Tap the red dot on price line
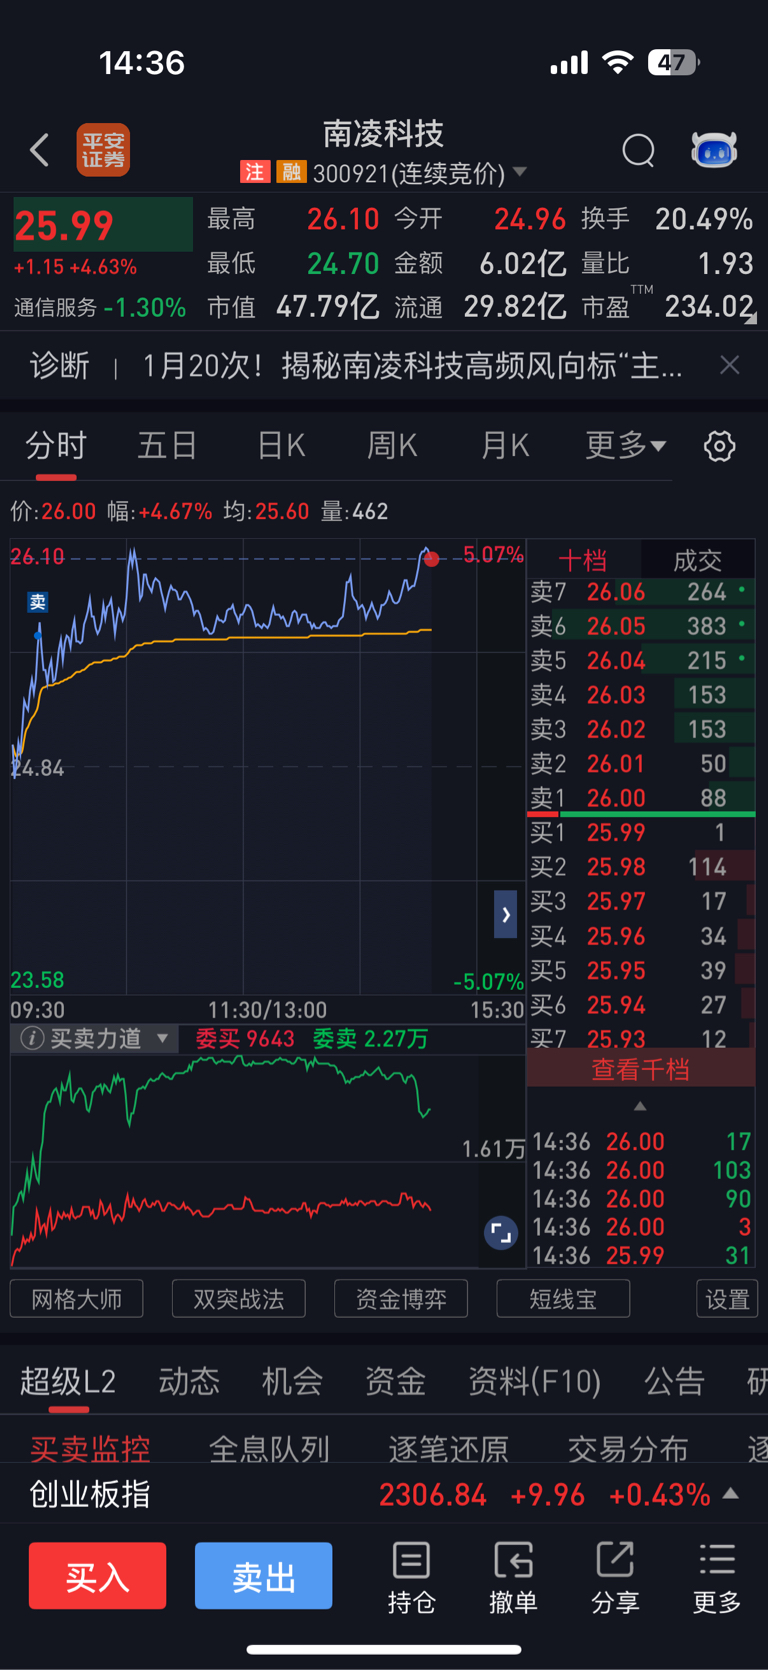 click(431, 559)
